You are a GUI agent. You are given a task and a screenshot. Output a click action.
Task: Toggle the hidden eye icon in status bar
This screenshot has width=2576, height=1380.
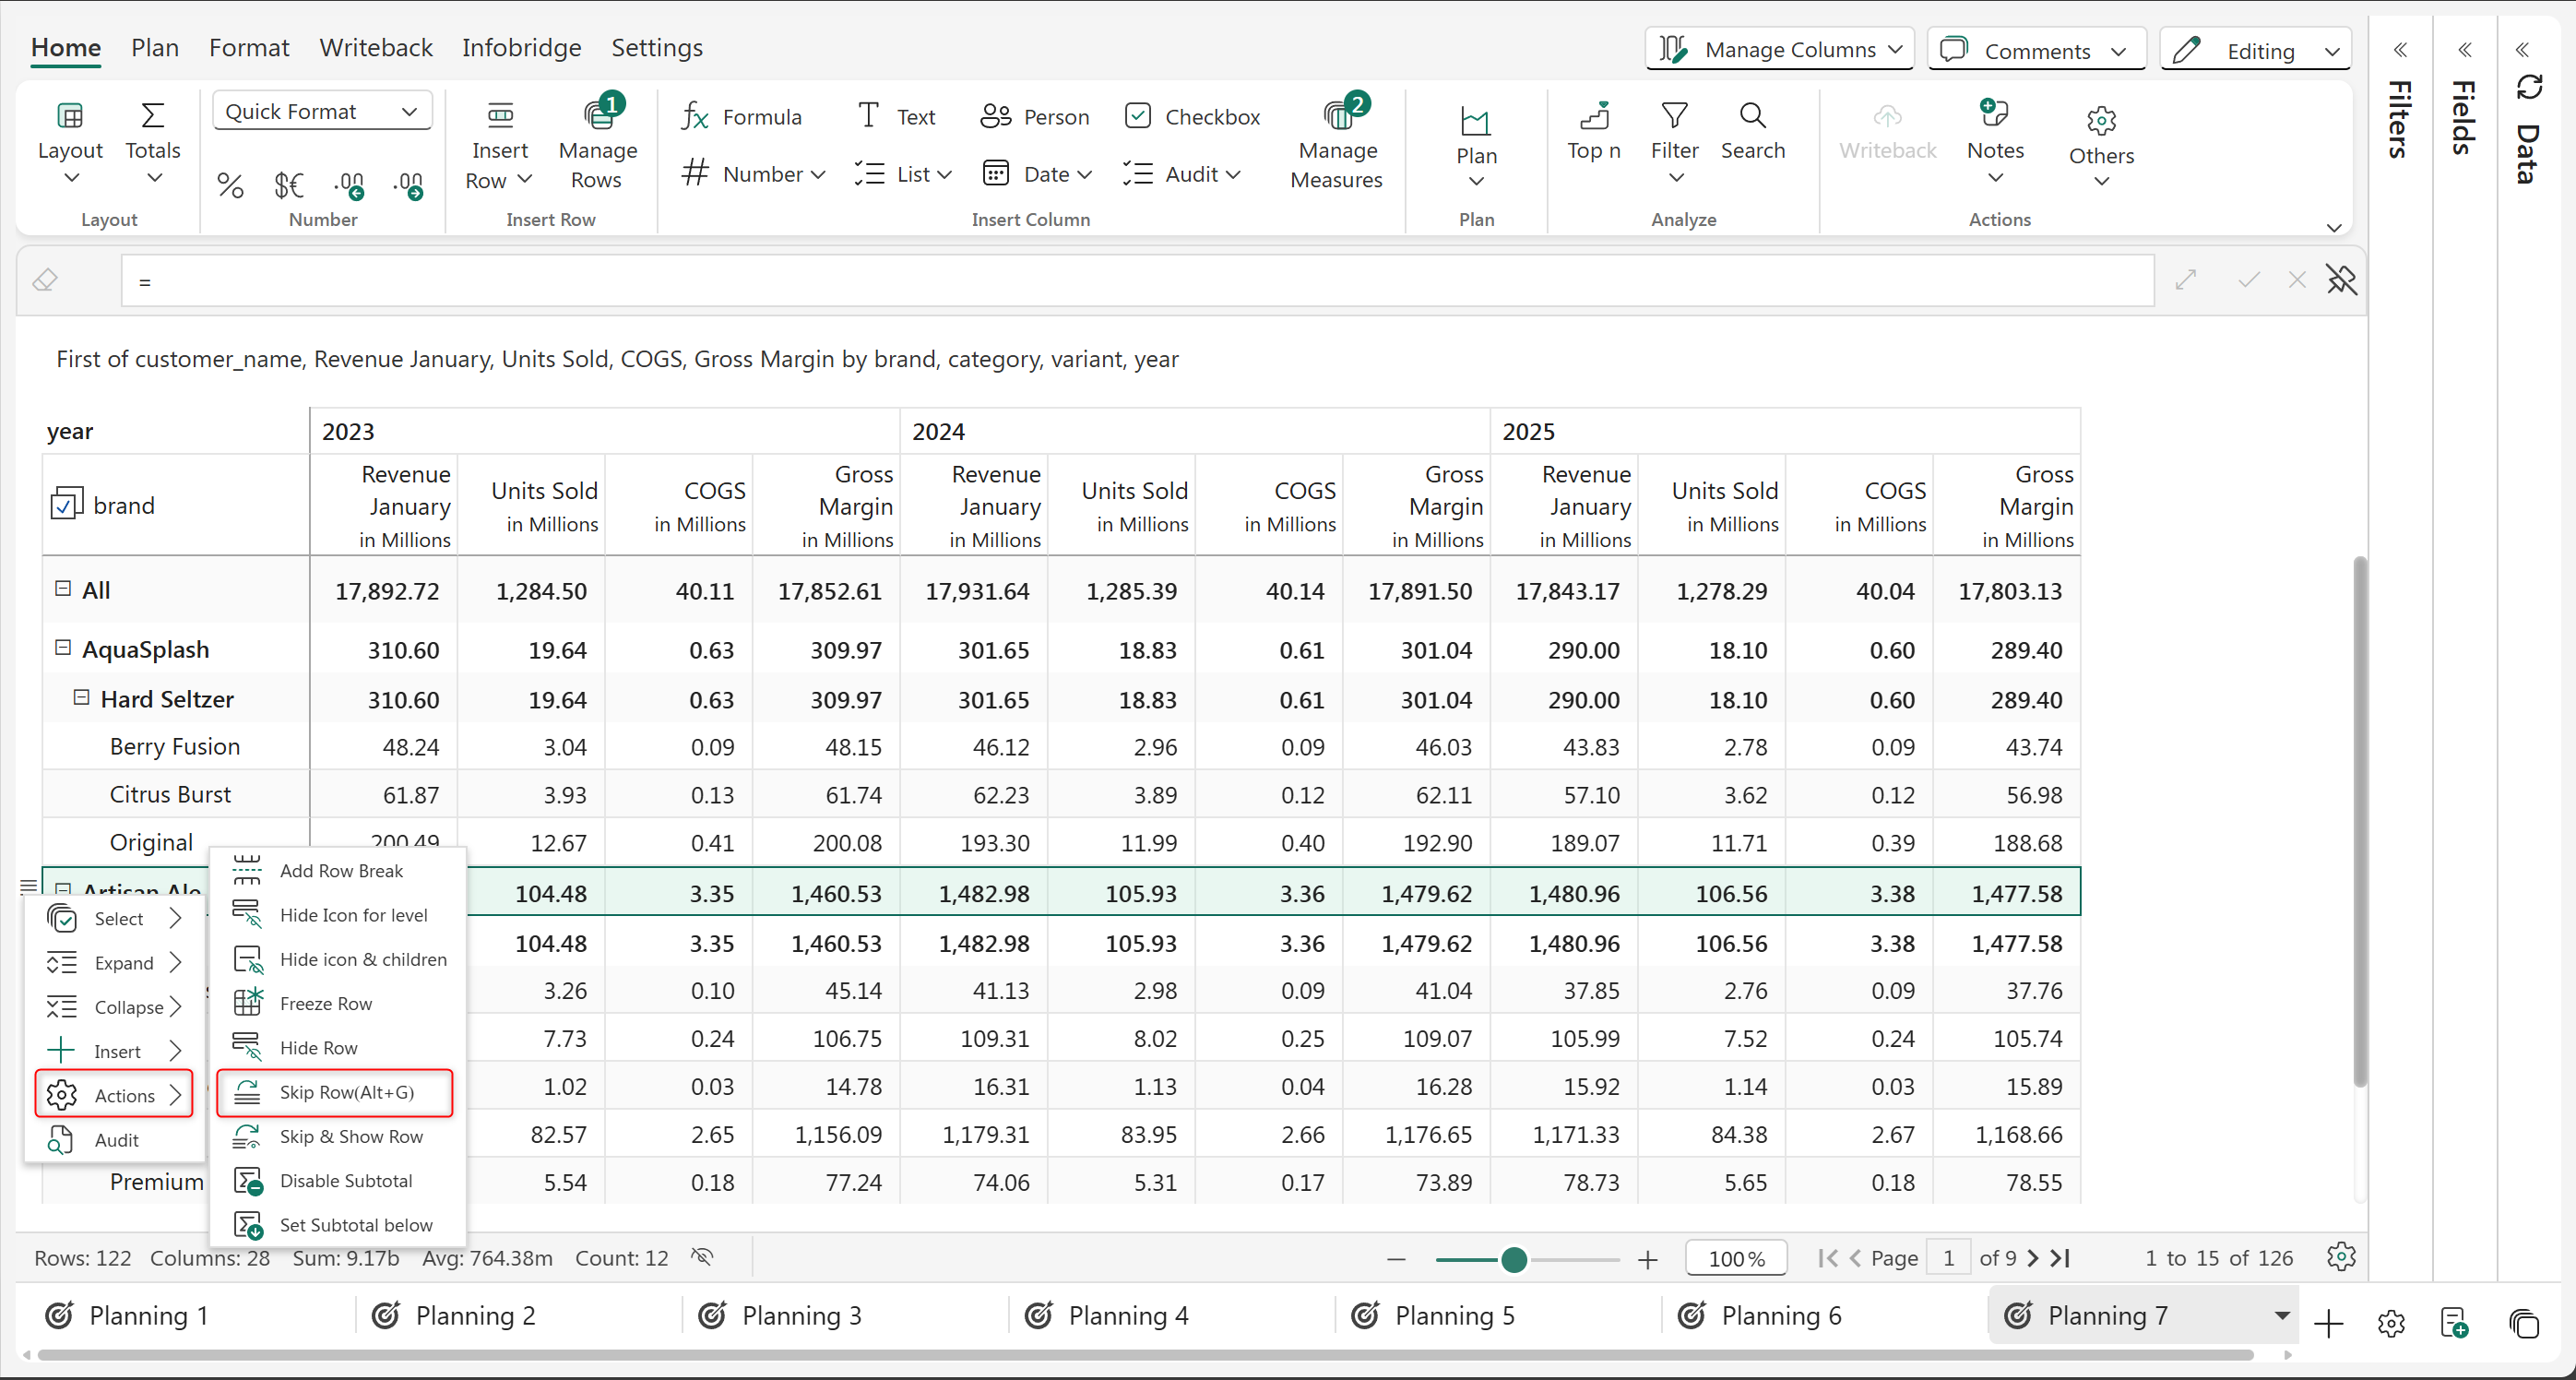tap(702, 1257)
